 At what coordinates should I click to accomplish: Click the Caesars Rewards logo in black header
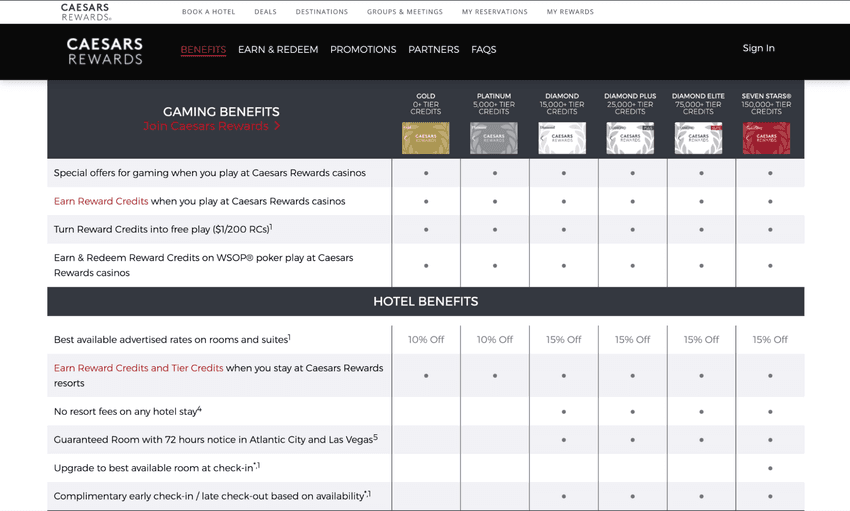[105, 51]
